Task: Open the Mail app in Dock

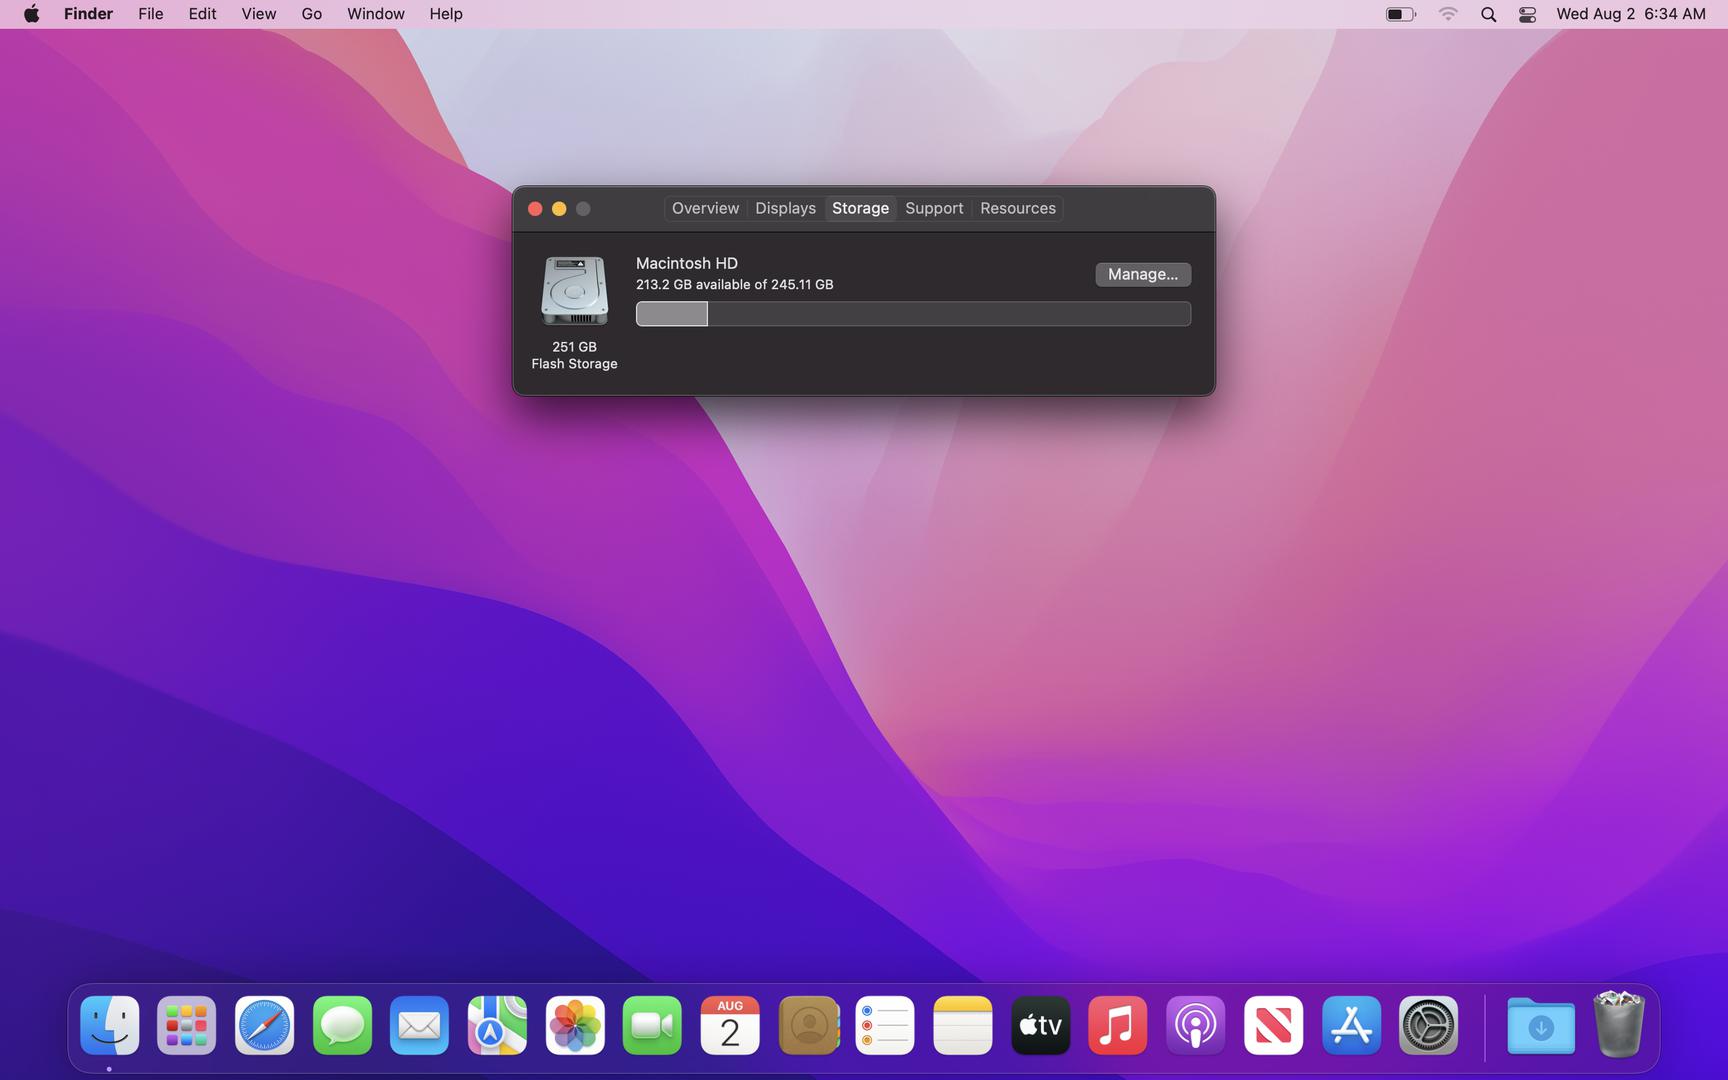Action: pos(419,1025)
